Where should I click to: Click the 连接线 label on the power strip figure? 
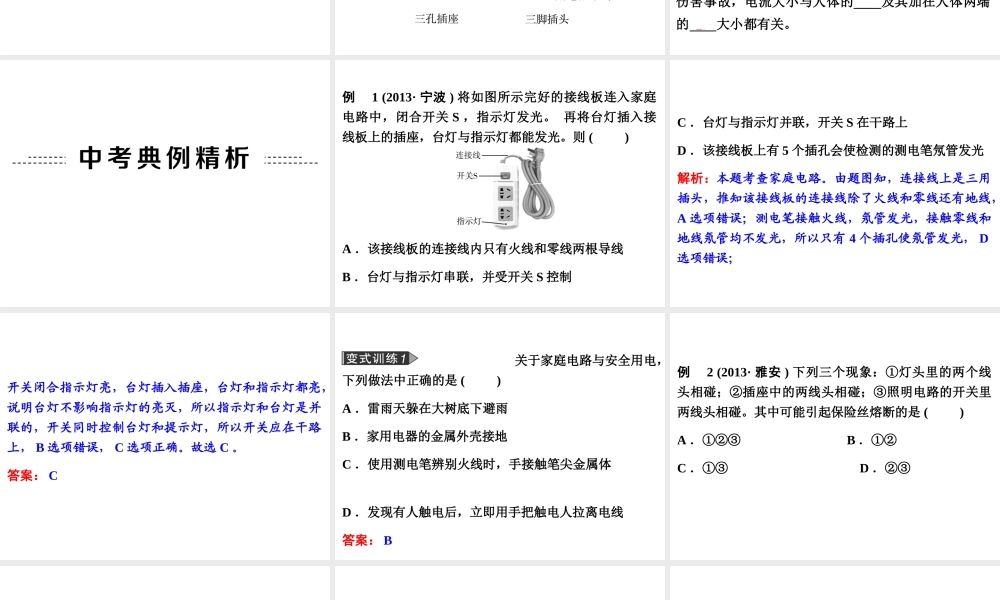(467, 155)
